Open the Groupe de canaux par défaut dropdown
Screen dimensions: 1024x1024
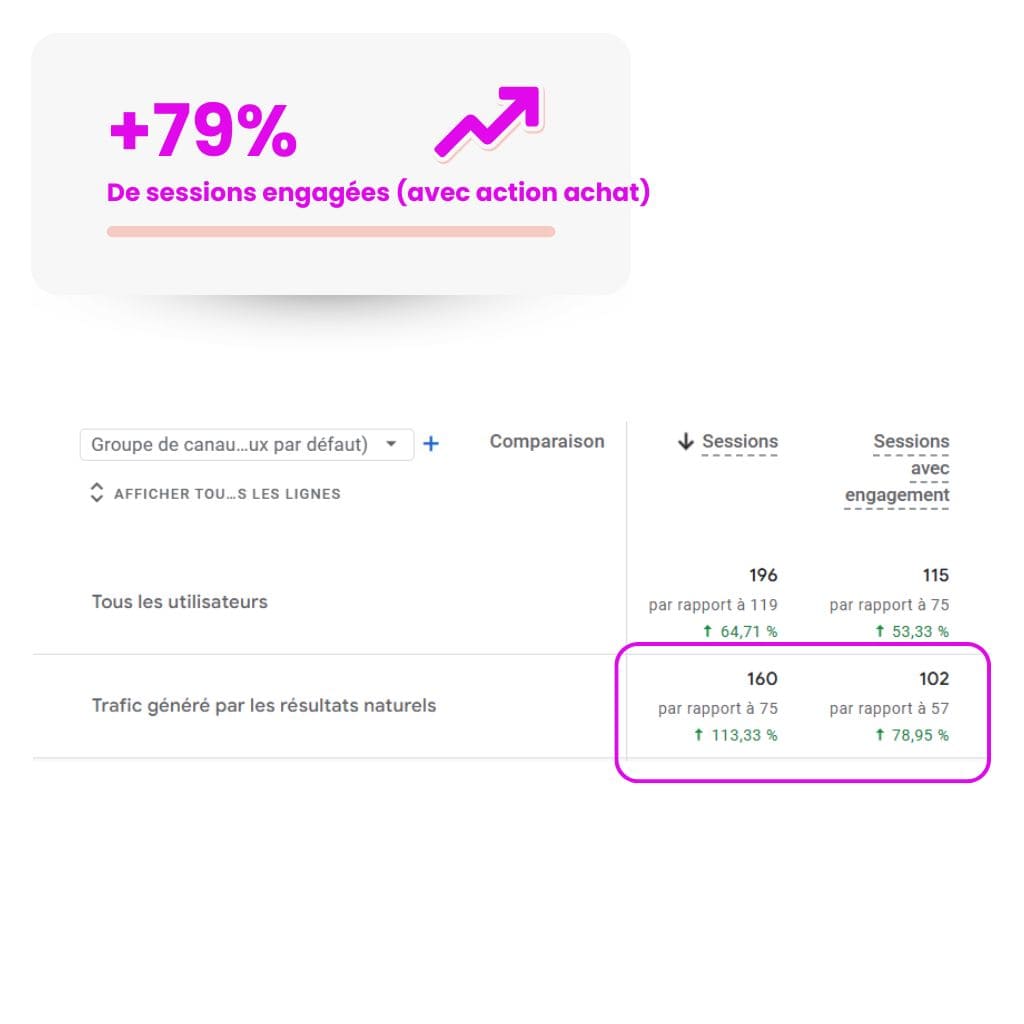pos(245,443)
